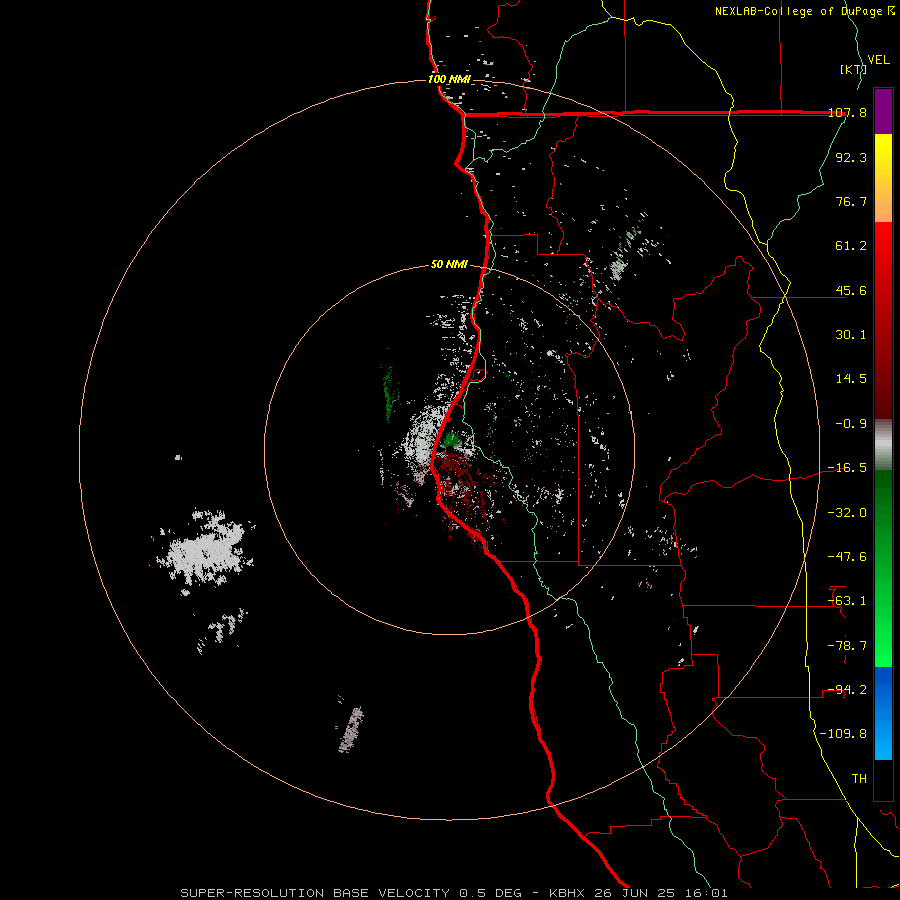Click the blue segment of the velocity color bar
900x900 pixels.
[883, 713]
